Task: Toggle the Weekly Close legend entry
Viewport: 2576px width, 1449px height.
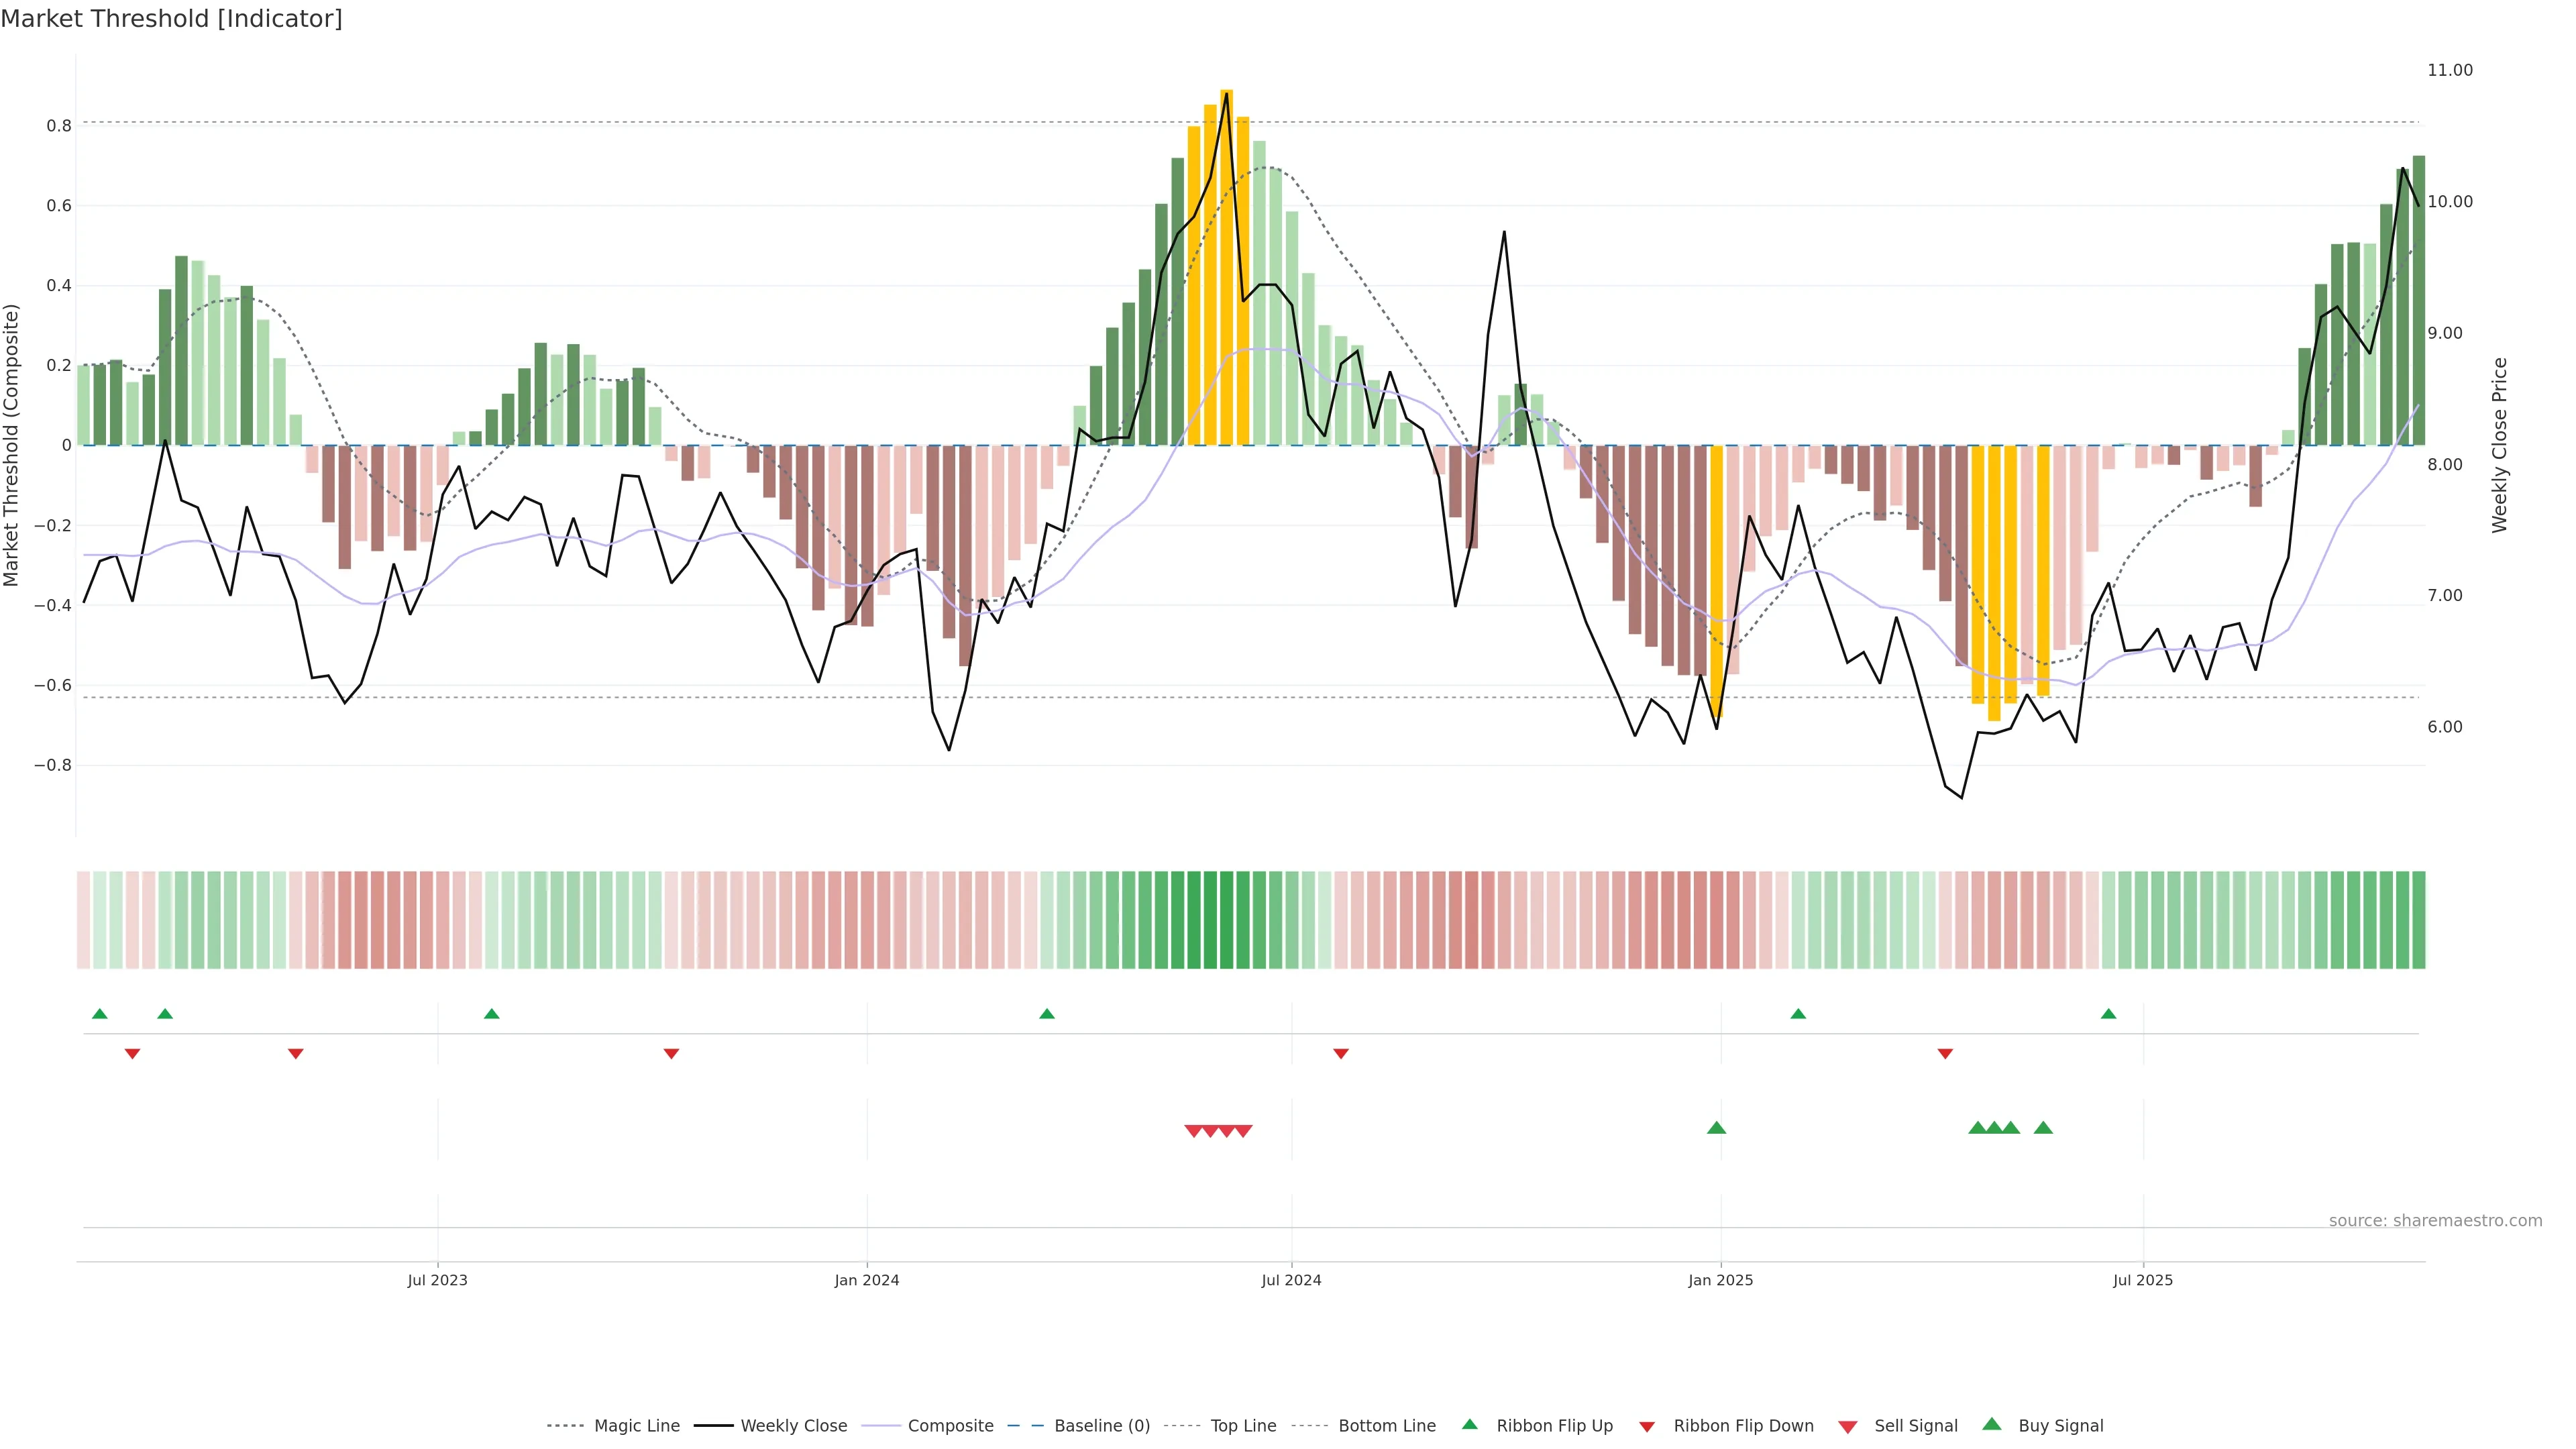Action: [793, 1426]
